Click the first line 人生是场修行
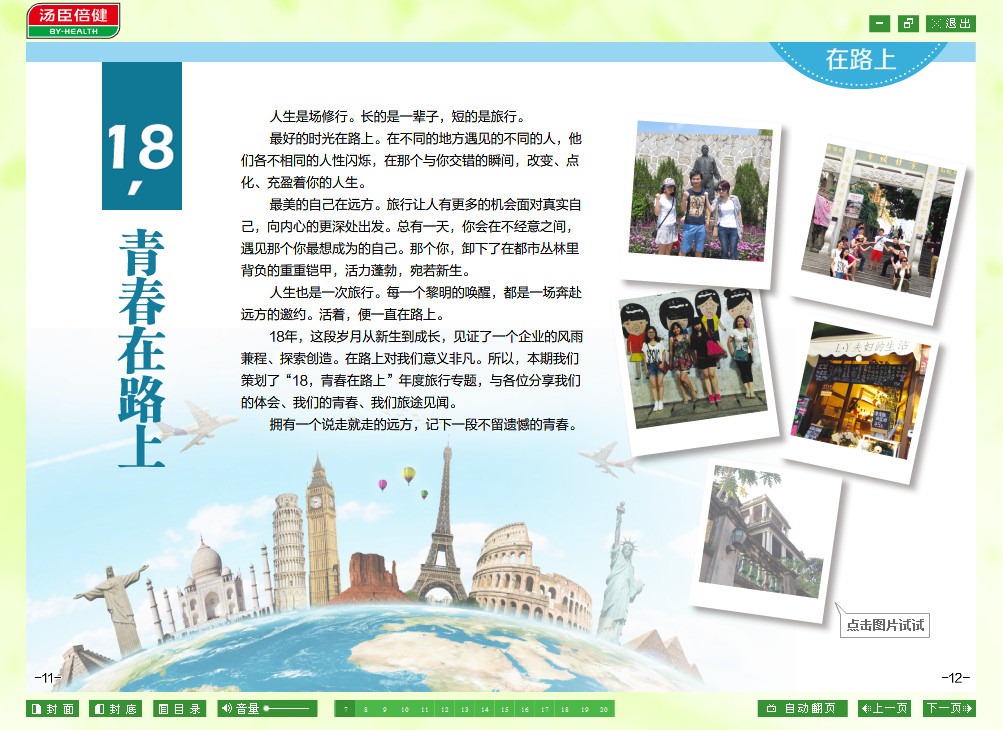Screen dimensions: 1003x730 pos(397,116)
